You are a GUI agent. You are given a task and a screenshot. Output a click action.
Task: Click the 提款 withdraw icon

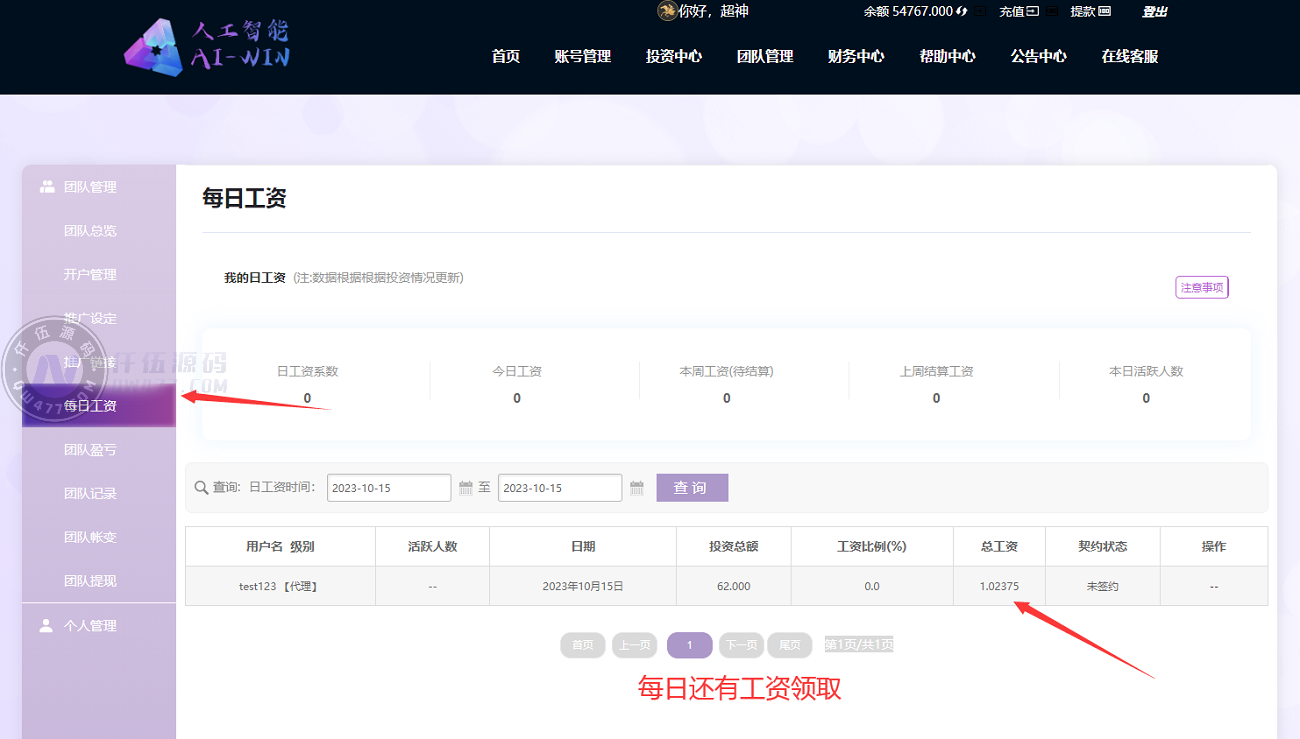tap(1105, 12)
